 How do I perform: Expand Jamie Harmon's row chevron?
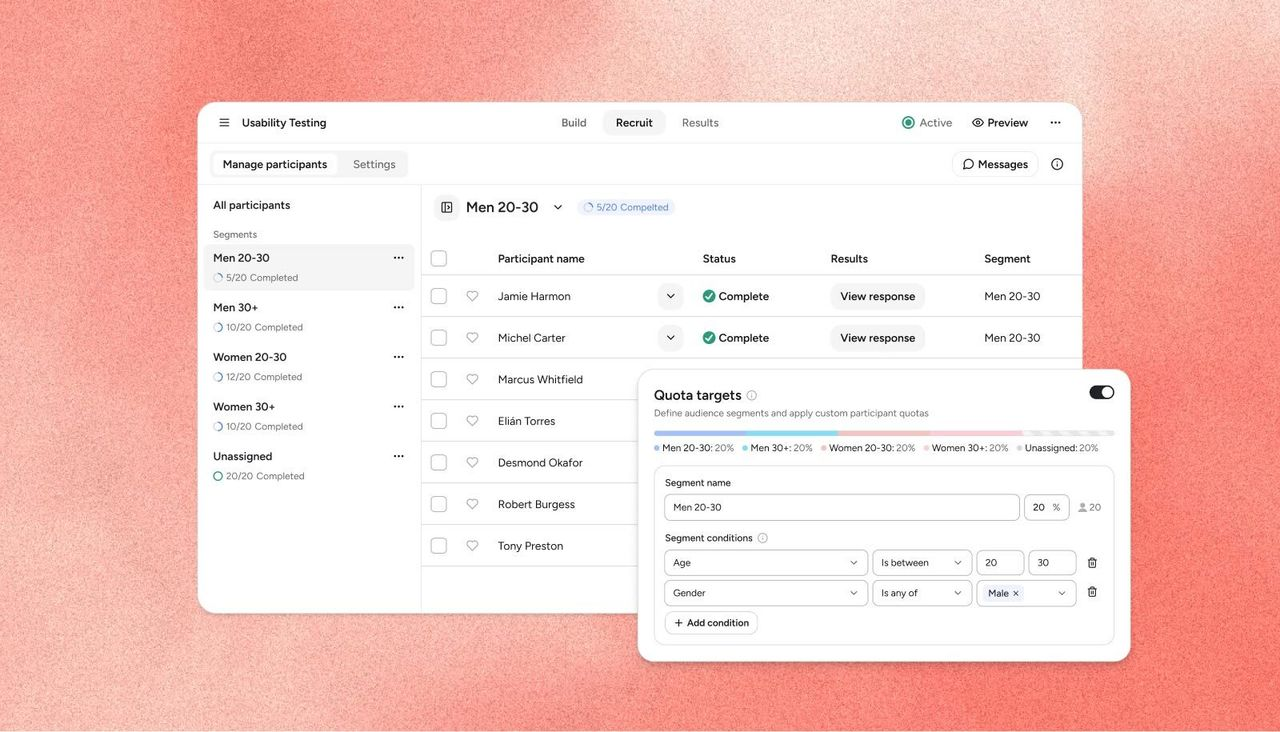(671, 296)
